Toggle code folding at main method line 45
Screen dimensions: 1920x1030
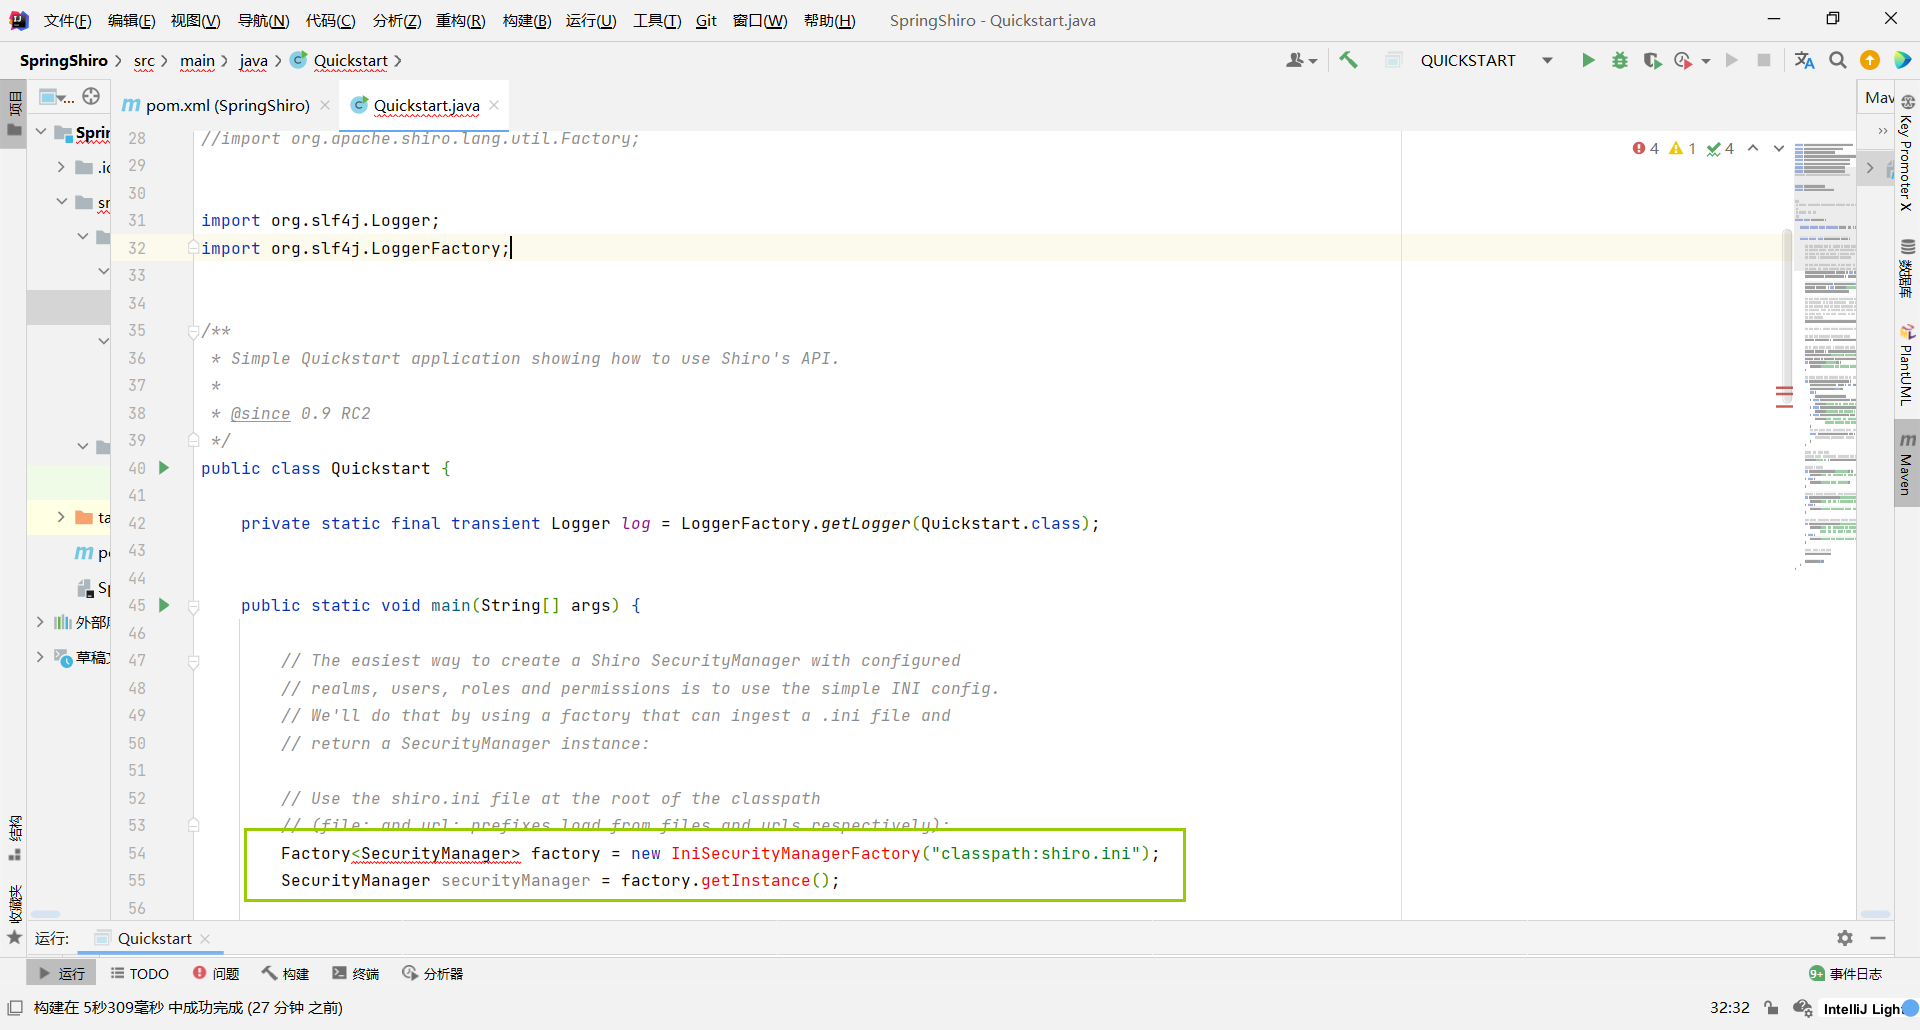tap(194, 606)
